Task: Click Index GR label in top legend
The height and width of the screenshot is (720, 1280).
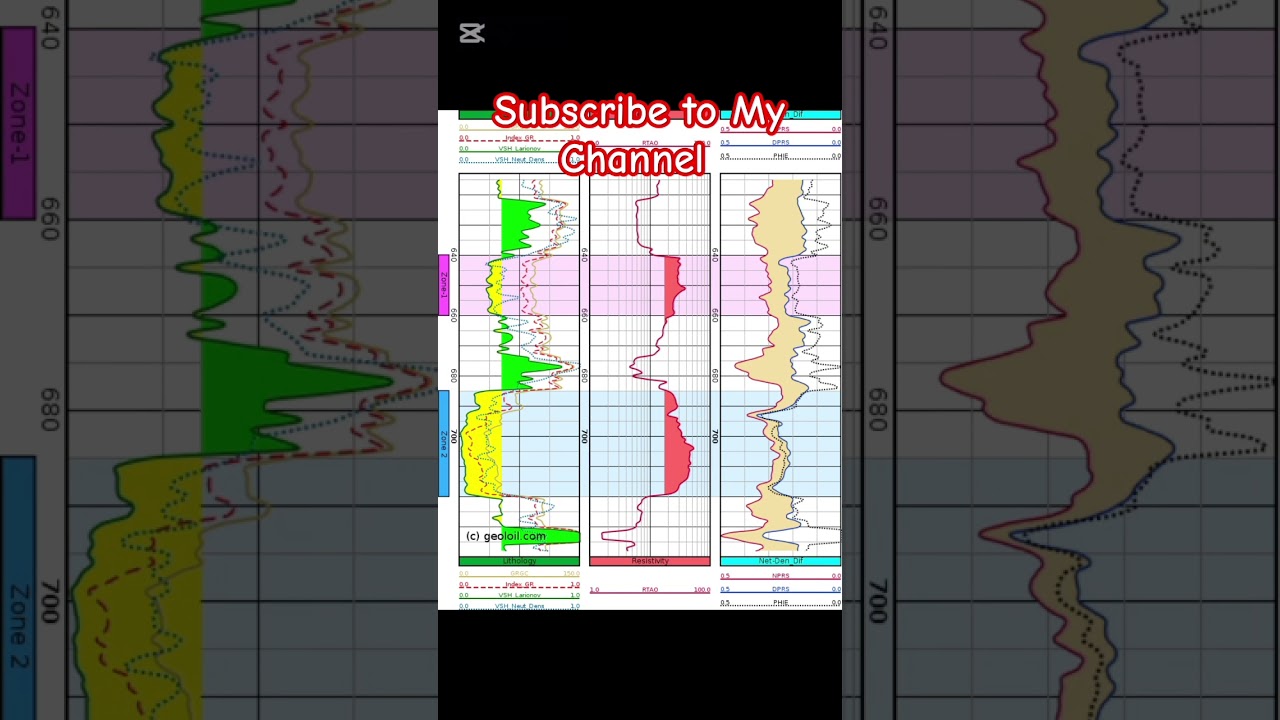Action: point(520,137)
